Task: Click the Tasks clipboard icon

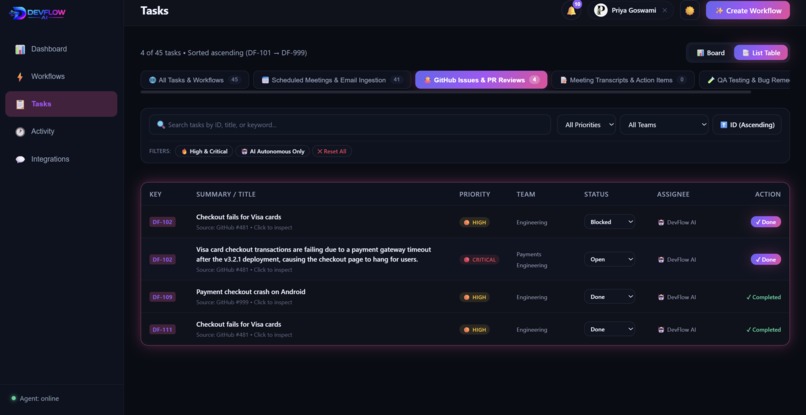Action: tap(20, 104)
